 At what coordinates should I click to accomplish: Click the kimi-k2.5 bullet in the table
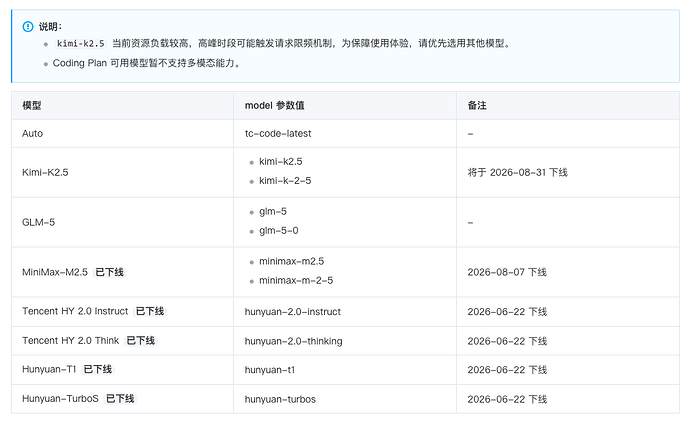pyautogui.click(x=281, y=162)
